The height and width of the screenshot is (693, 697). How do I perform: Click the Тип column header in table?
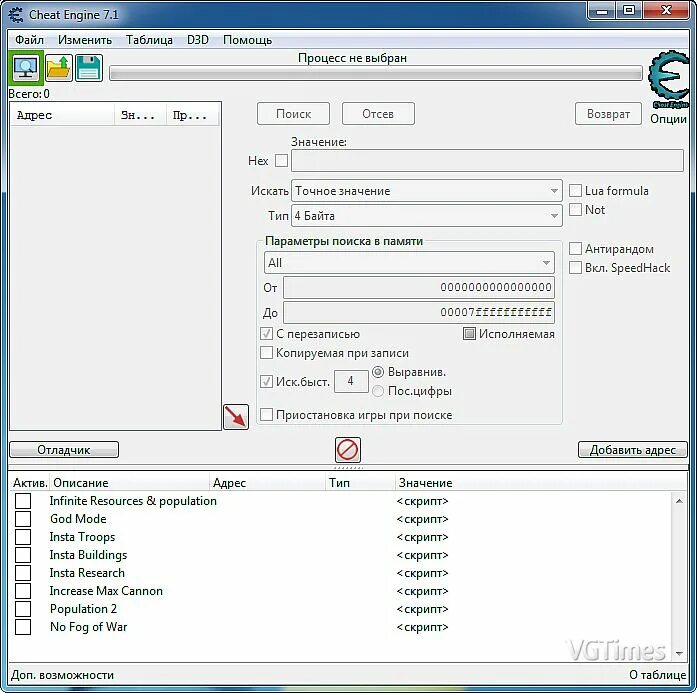pos(360,482)
